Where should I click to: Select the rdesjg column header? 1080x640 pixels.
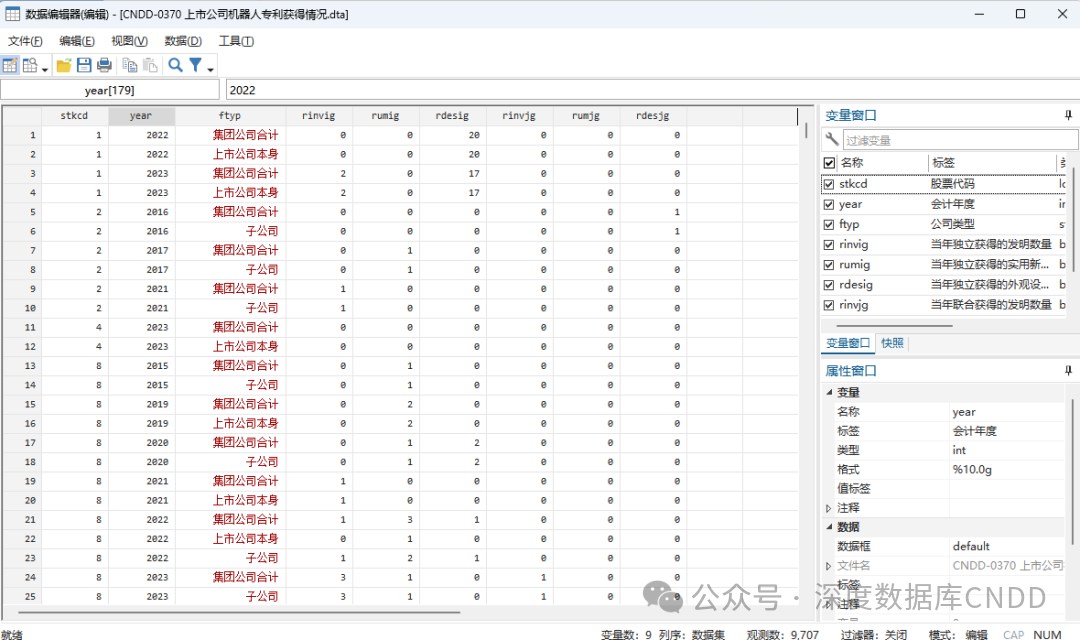point(652,116)
